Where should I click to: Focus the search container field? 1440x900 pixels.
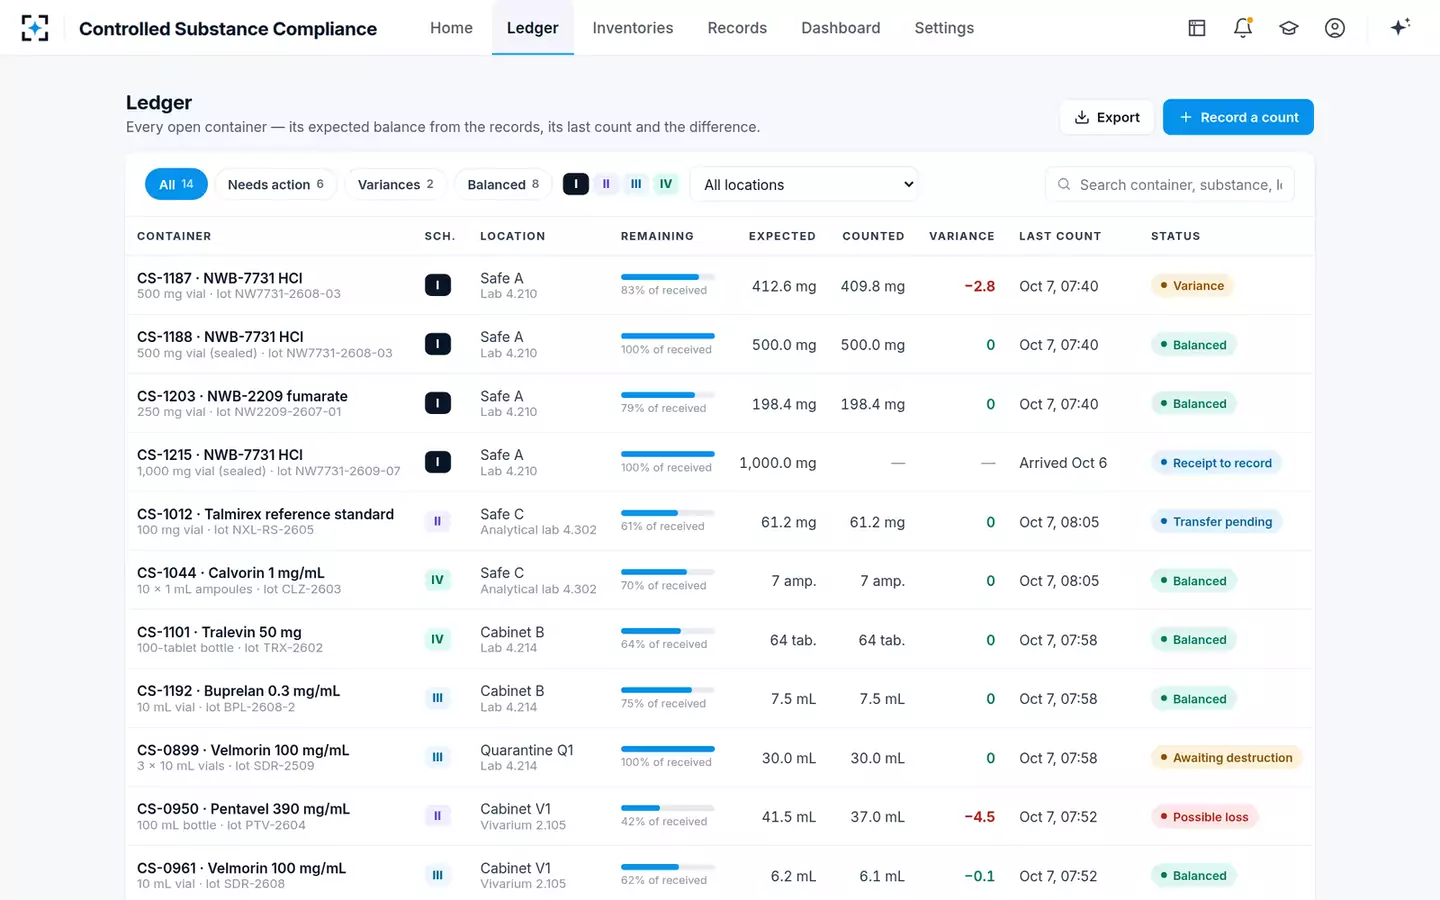point(1170,184)
